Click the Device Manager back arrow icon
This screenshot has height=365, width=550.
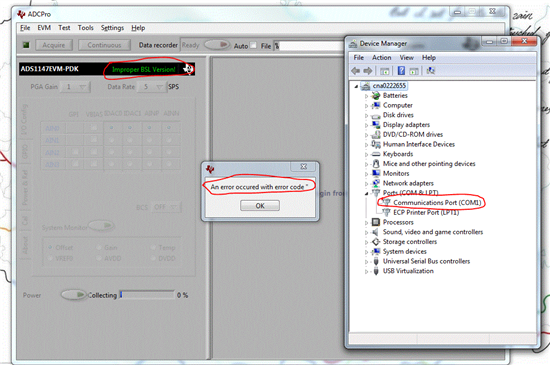point(355,71)
